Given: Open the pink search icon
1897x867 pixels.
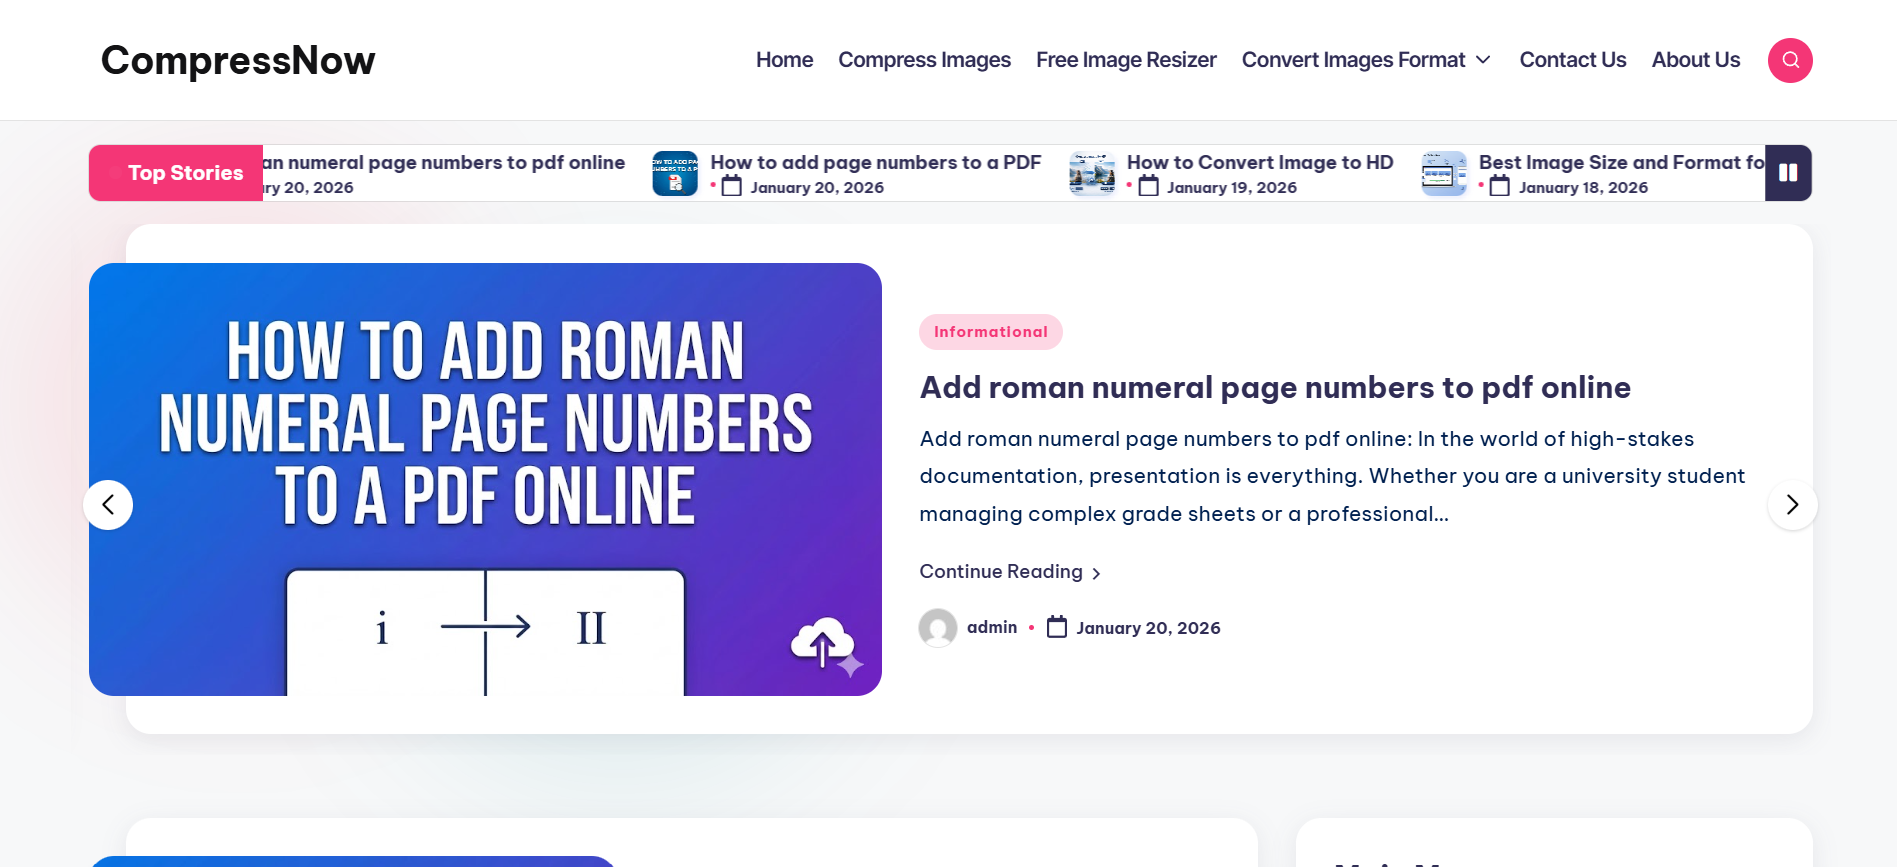Looking at the screenshot, I should click(1790, 60).
